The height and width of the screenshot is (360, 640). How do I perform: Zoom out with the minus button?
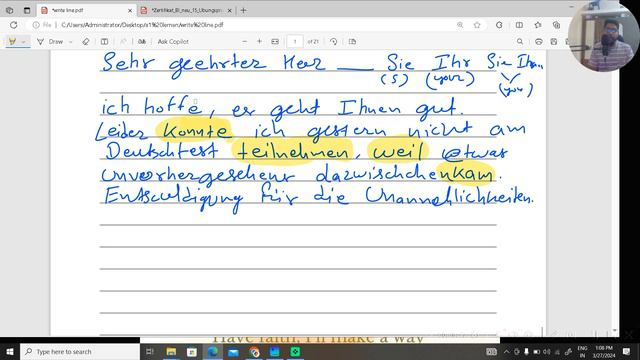coord(244,42)
